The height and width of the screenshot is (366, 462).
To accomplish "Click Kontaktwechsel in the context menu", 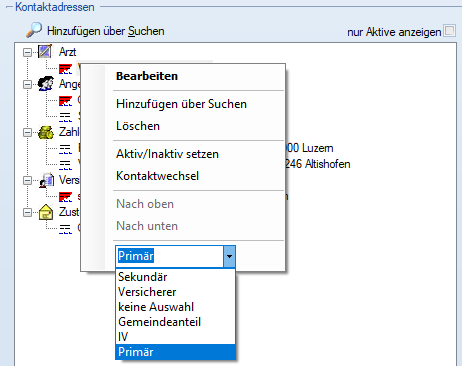I will pos(157,176).
